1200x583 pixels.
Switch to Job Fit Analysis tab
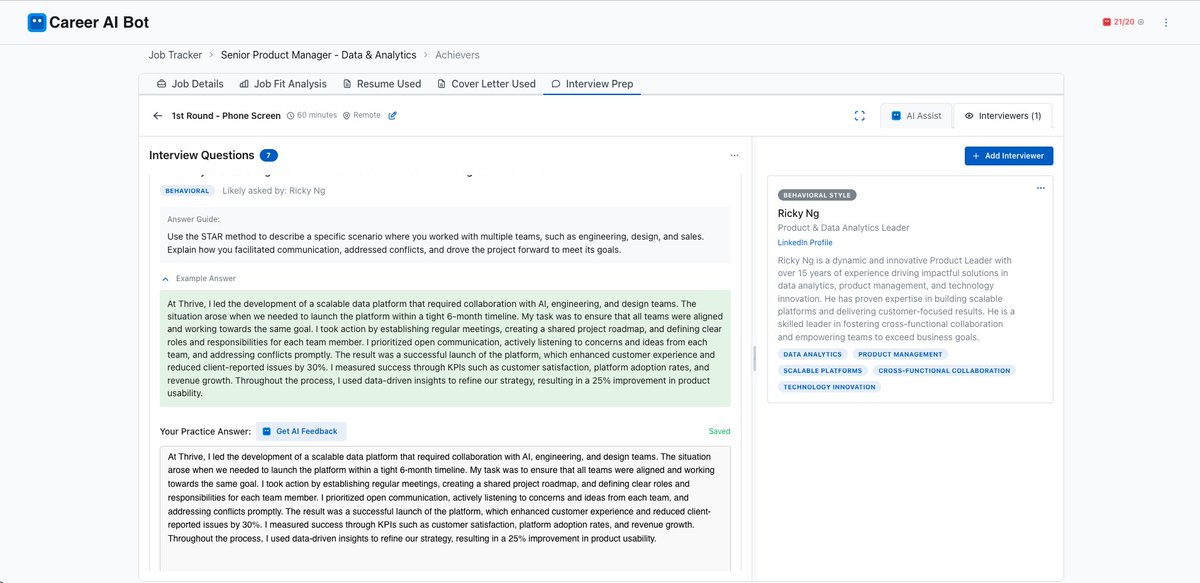tap(284, 84)
